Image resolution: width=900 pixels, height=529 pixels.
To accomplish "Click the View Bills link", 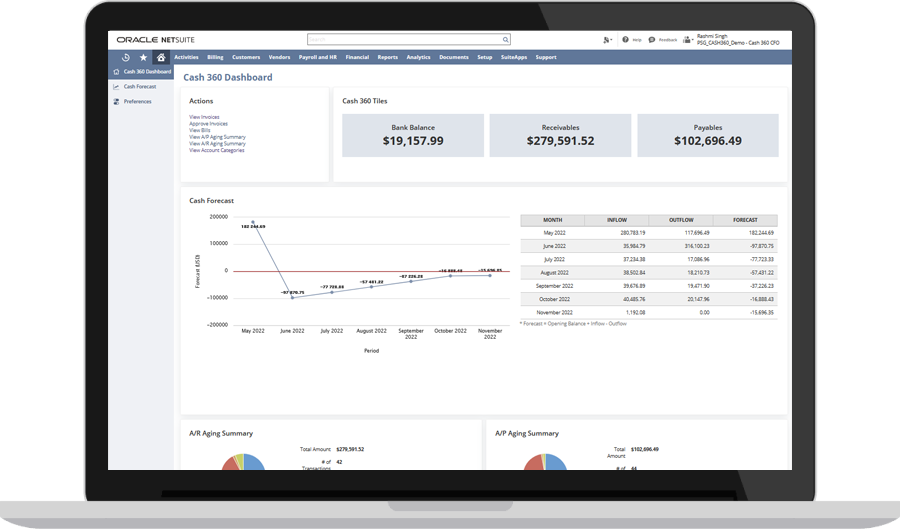I will (x=200, y=130).
